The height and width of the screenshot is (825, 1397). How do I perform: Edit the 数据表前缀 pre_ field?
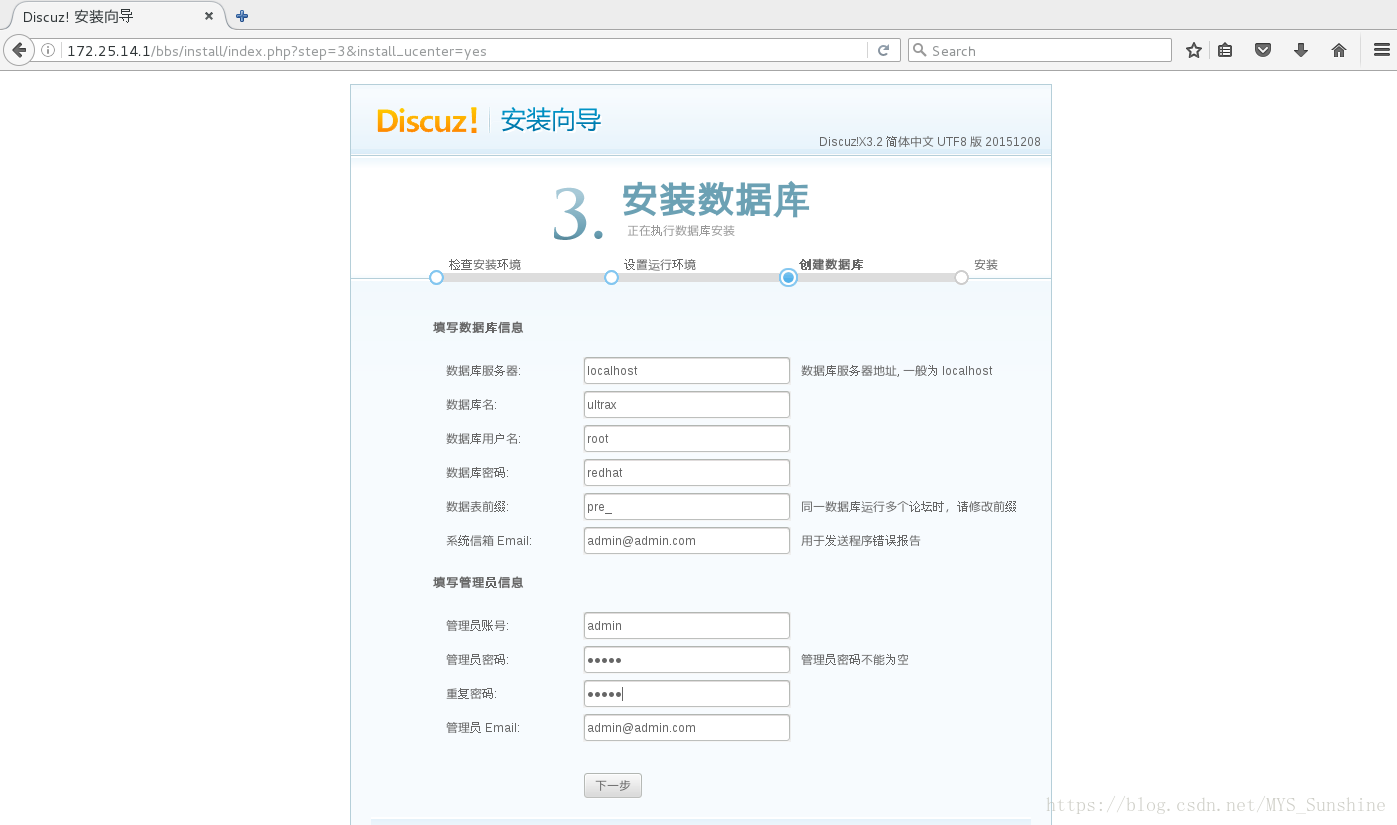[687, 506]
